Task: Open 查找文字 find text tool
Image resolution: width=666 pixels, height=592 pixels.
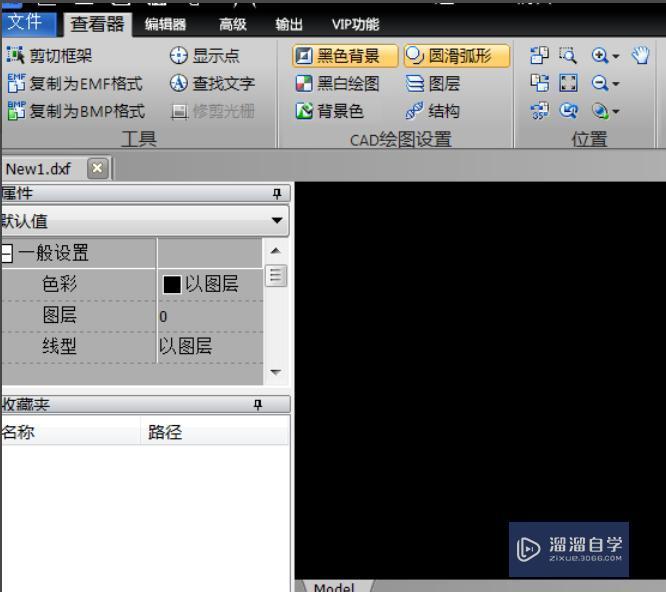Action: 212,83
